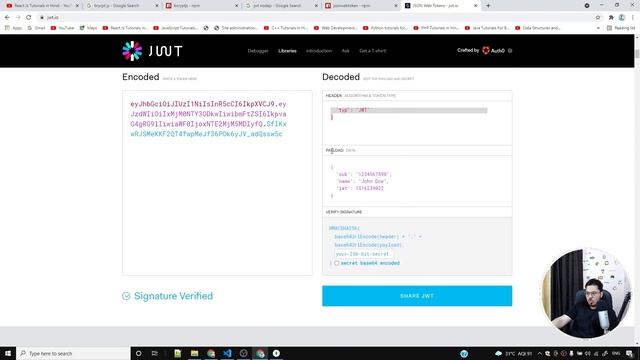Click the weather icon in taskbar
Screen dimensions: 640x360
point(498,353)
